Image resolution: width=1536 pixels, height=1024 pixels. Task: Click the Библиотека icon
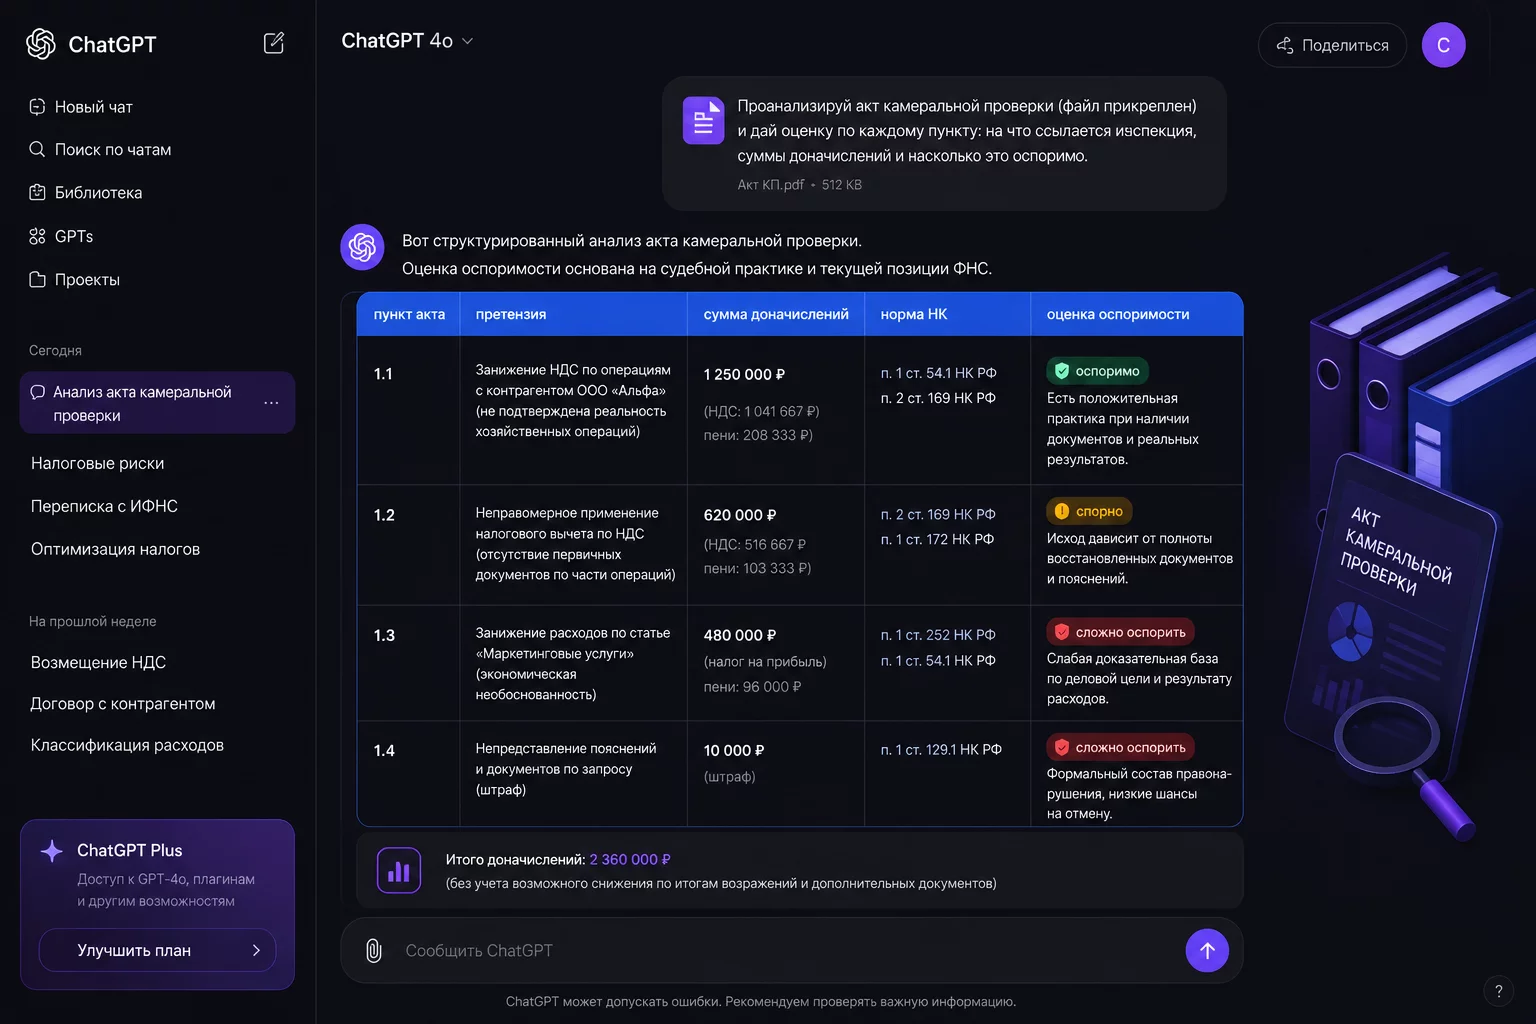tap(37, 193)
